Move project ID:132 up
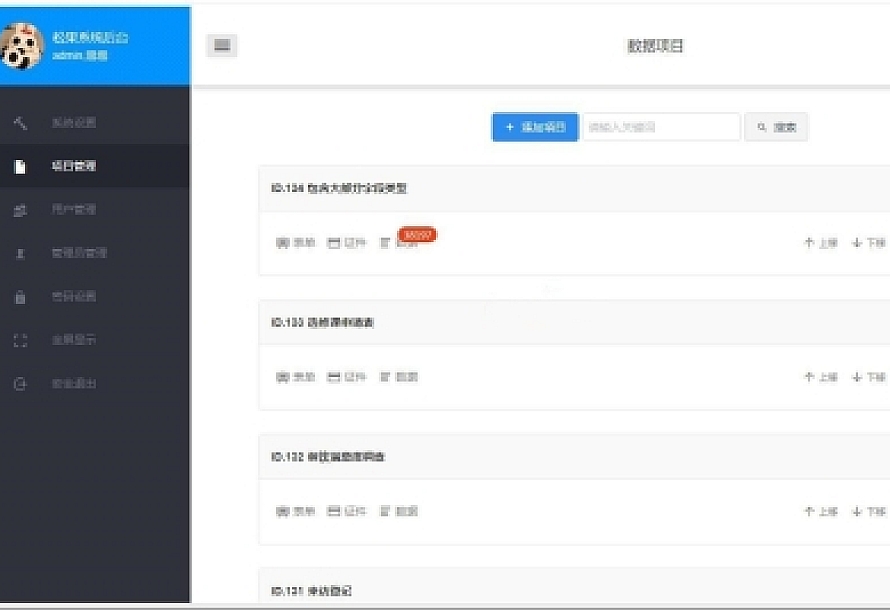The height and width of the screenshot is (610, 890). pyautogui.click(x=820, y=511)
